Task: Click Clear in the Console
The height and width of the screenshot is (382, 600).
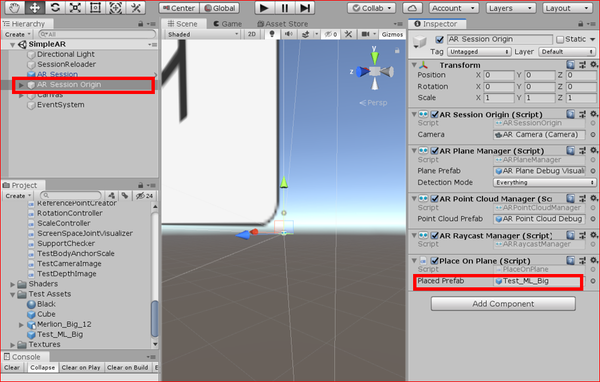Action: (12, 367)
